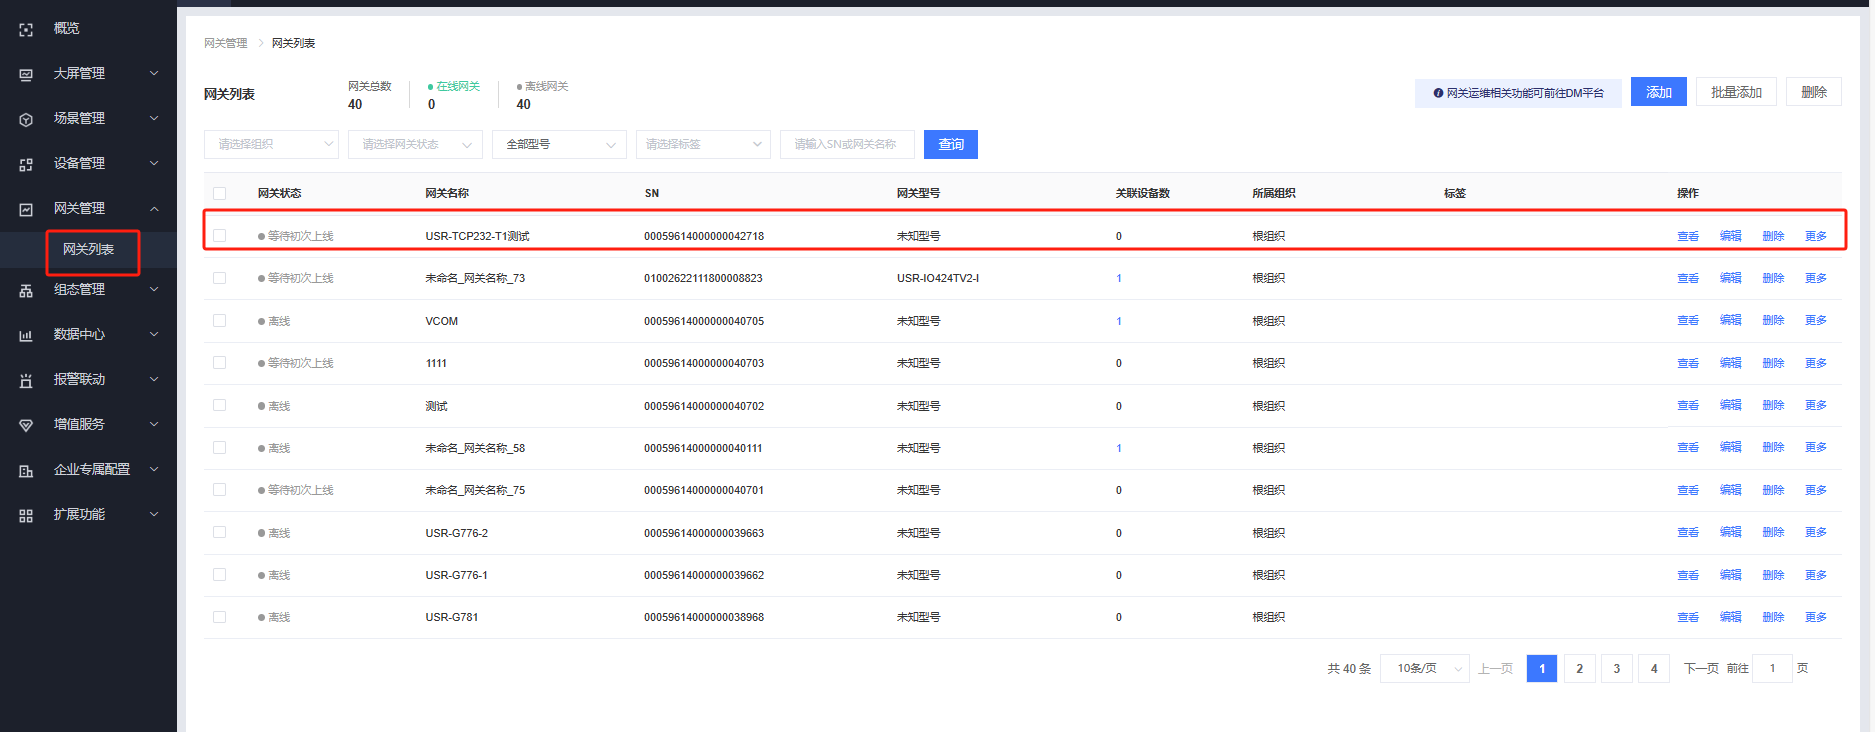The width and height of the screenshot is (1875, 732).
Task: Click the 场景管理 cube icon
Action: tap(26, 120)
